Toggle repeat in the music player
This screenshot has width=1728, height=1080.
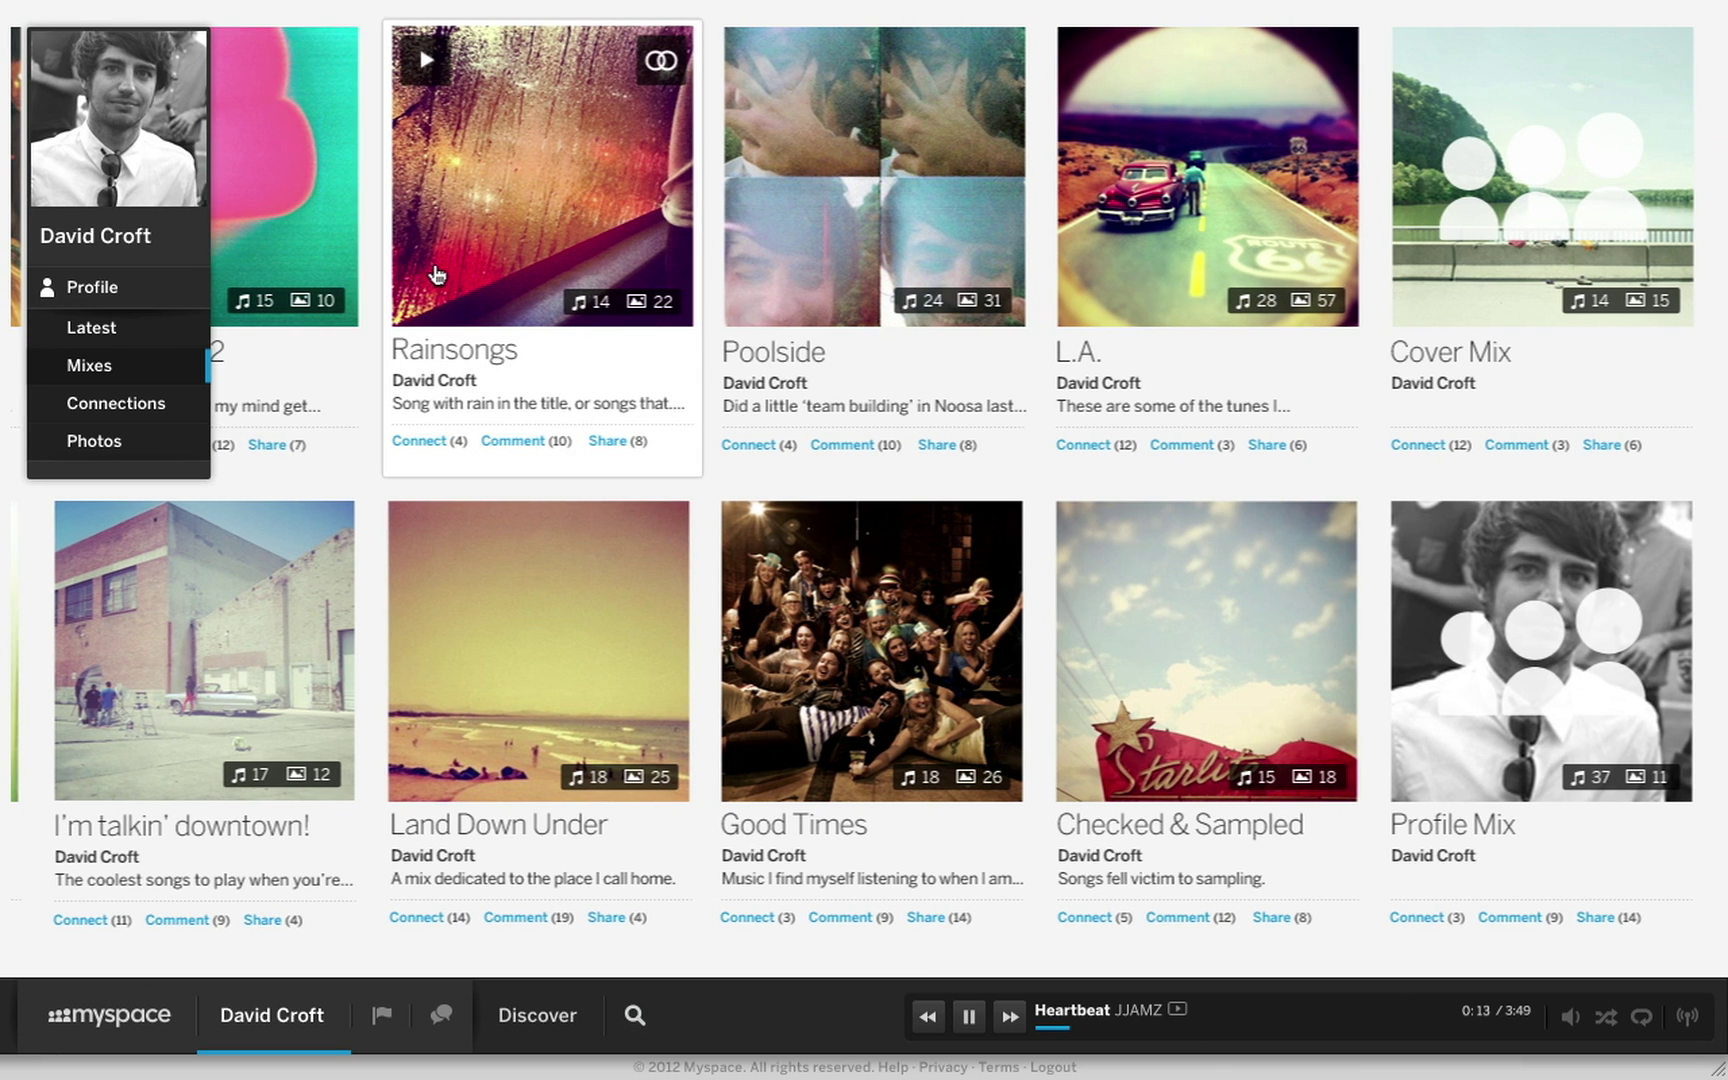tap(1641, 1017)
